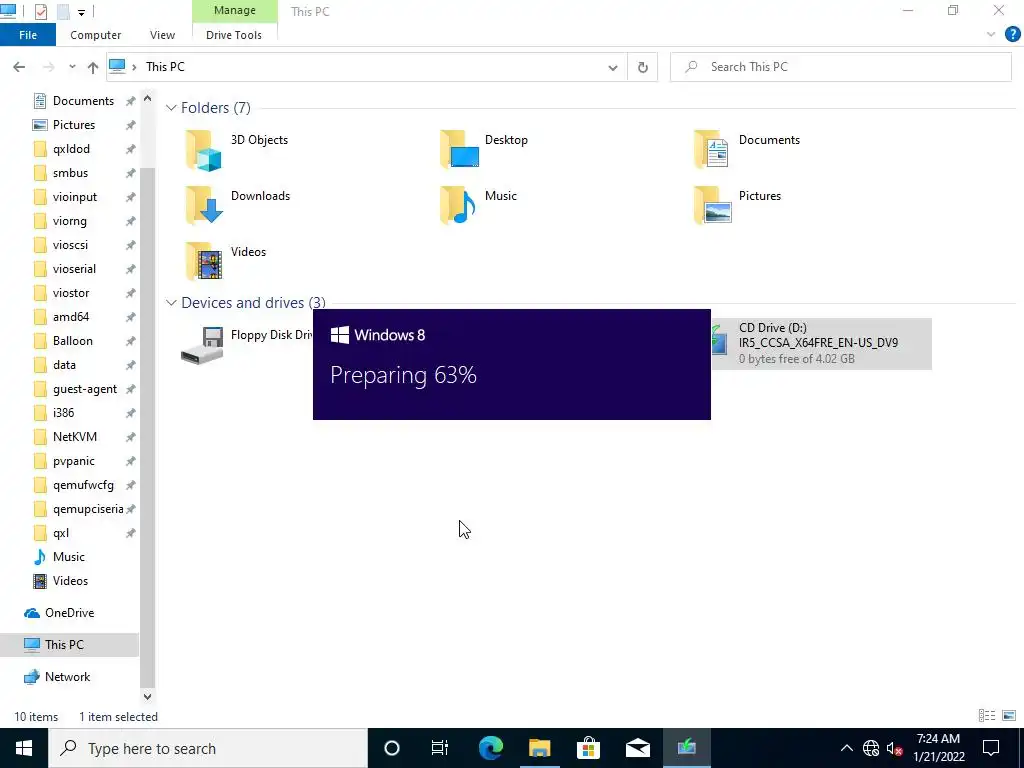The width and height of the screenshot is (1024, 768).
Task: Open the Downloads folder
Action: pyautogui.click(x=238, y=205)
